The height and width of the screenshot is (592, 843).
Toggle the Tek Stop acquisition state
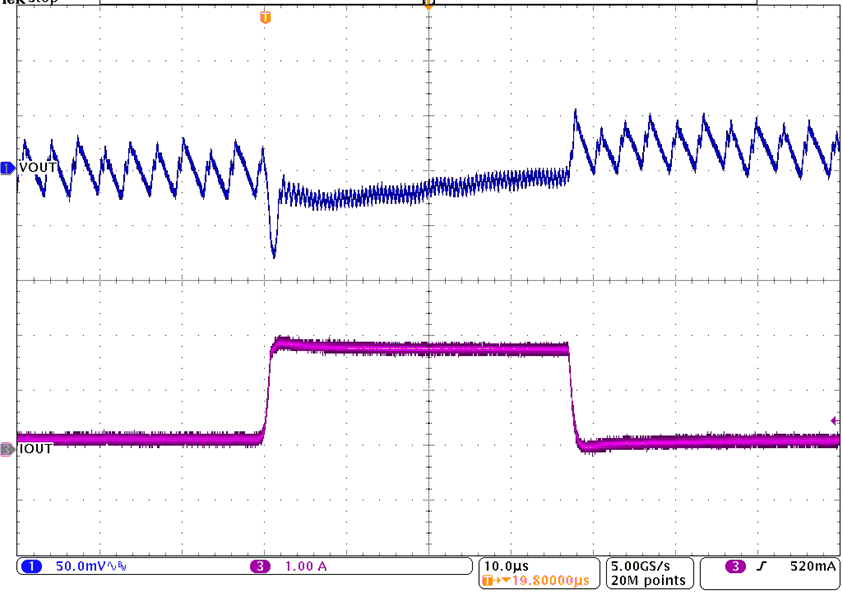point(25,4)
